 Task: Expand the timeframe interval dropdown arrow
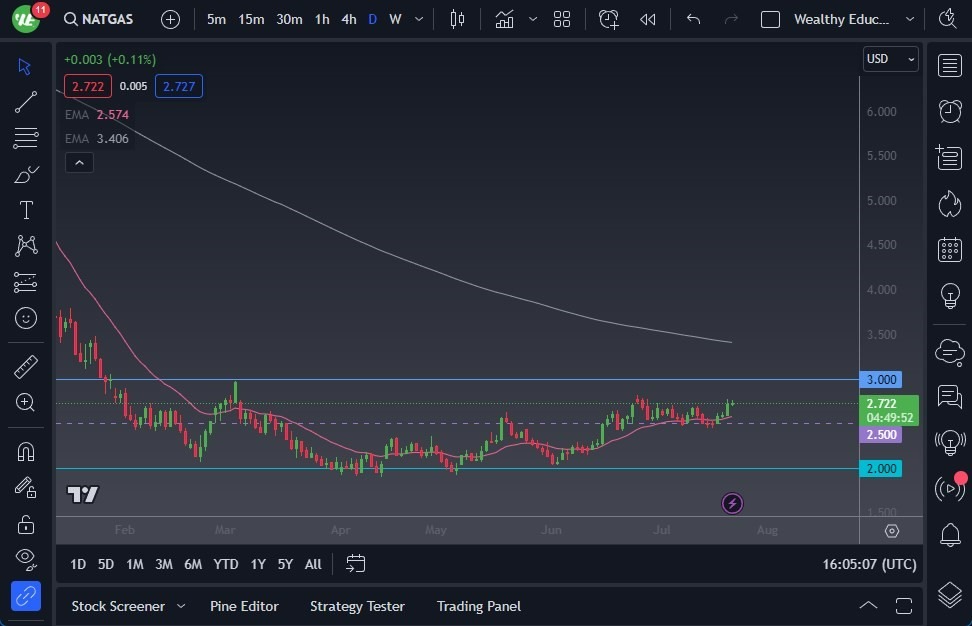point(418,19)
